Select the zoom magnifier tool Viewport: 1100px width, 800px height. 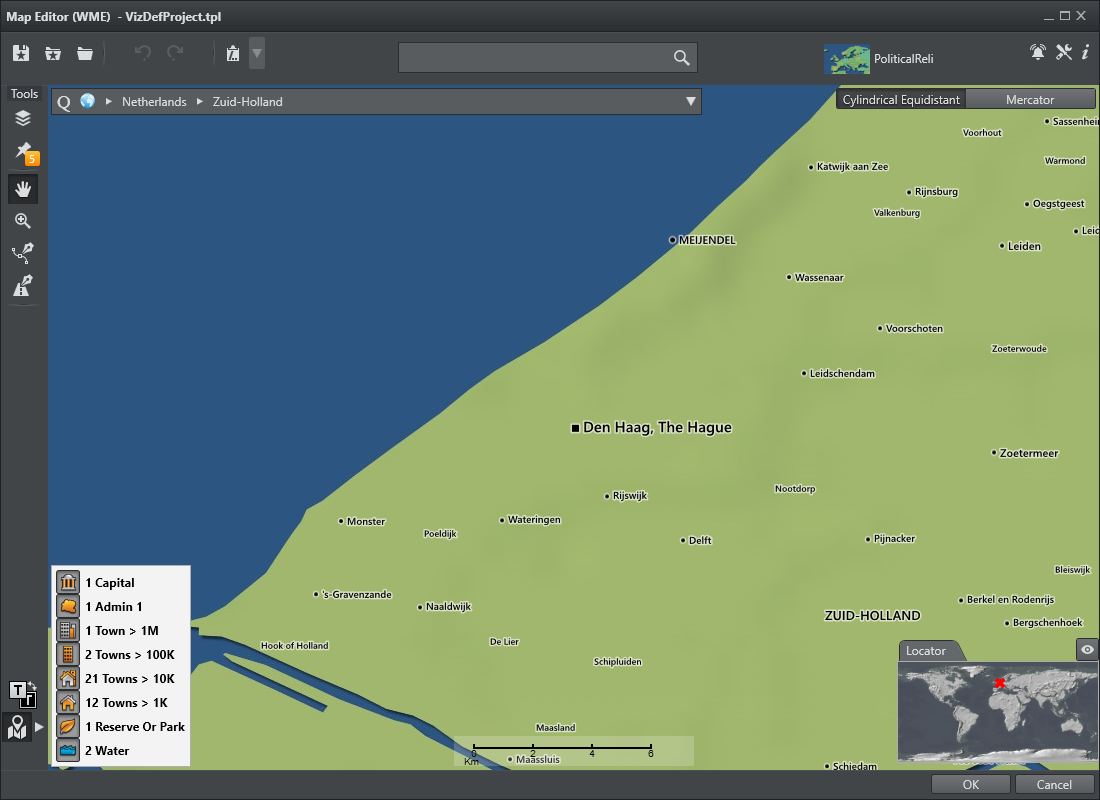23,221
